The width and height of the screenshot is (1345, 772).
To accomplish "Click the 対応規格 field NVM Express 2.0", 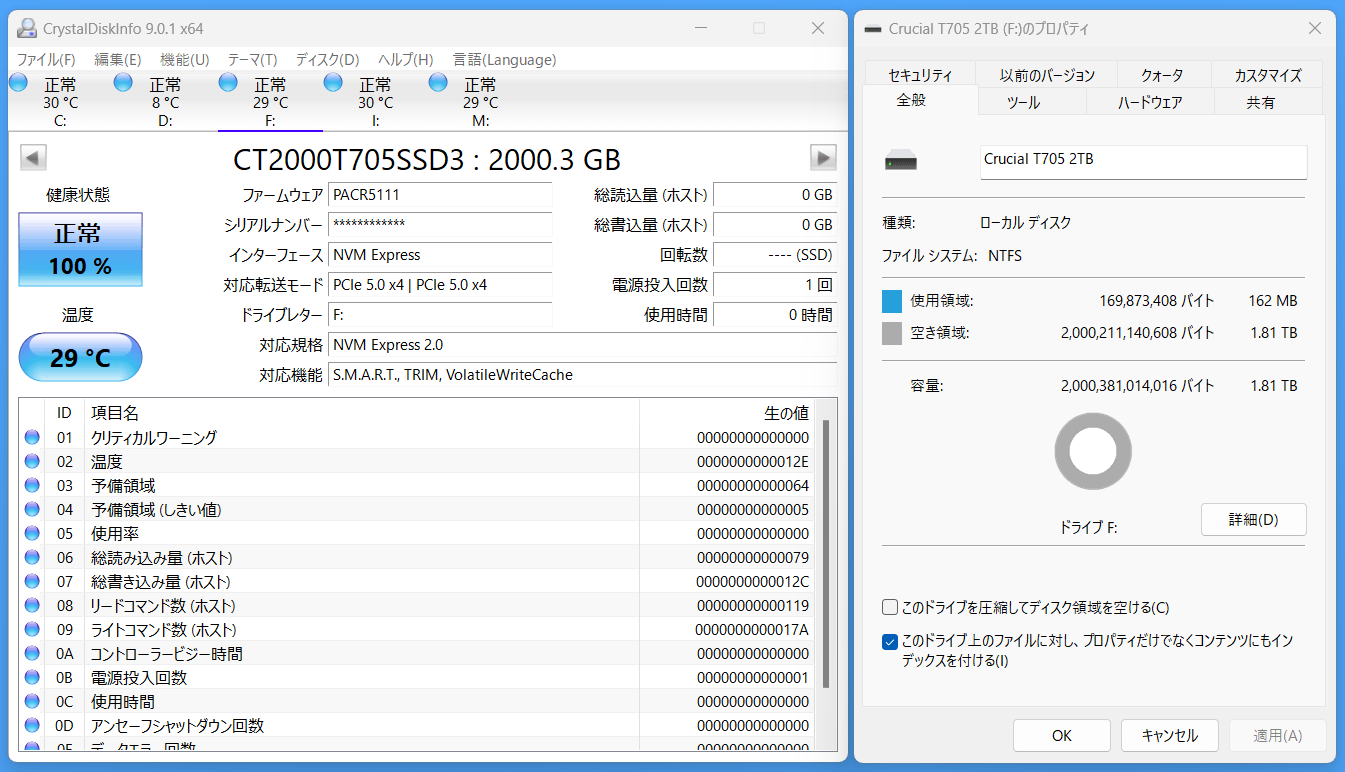I will [x=583, y=345].
